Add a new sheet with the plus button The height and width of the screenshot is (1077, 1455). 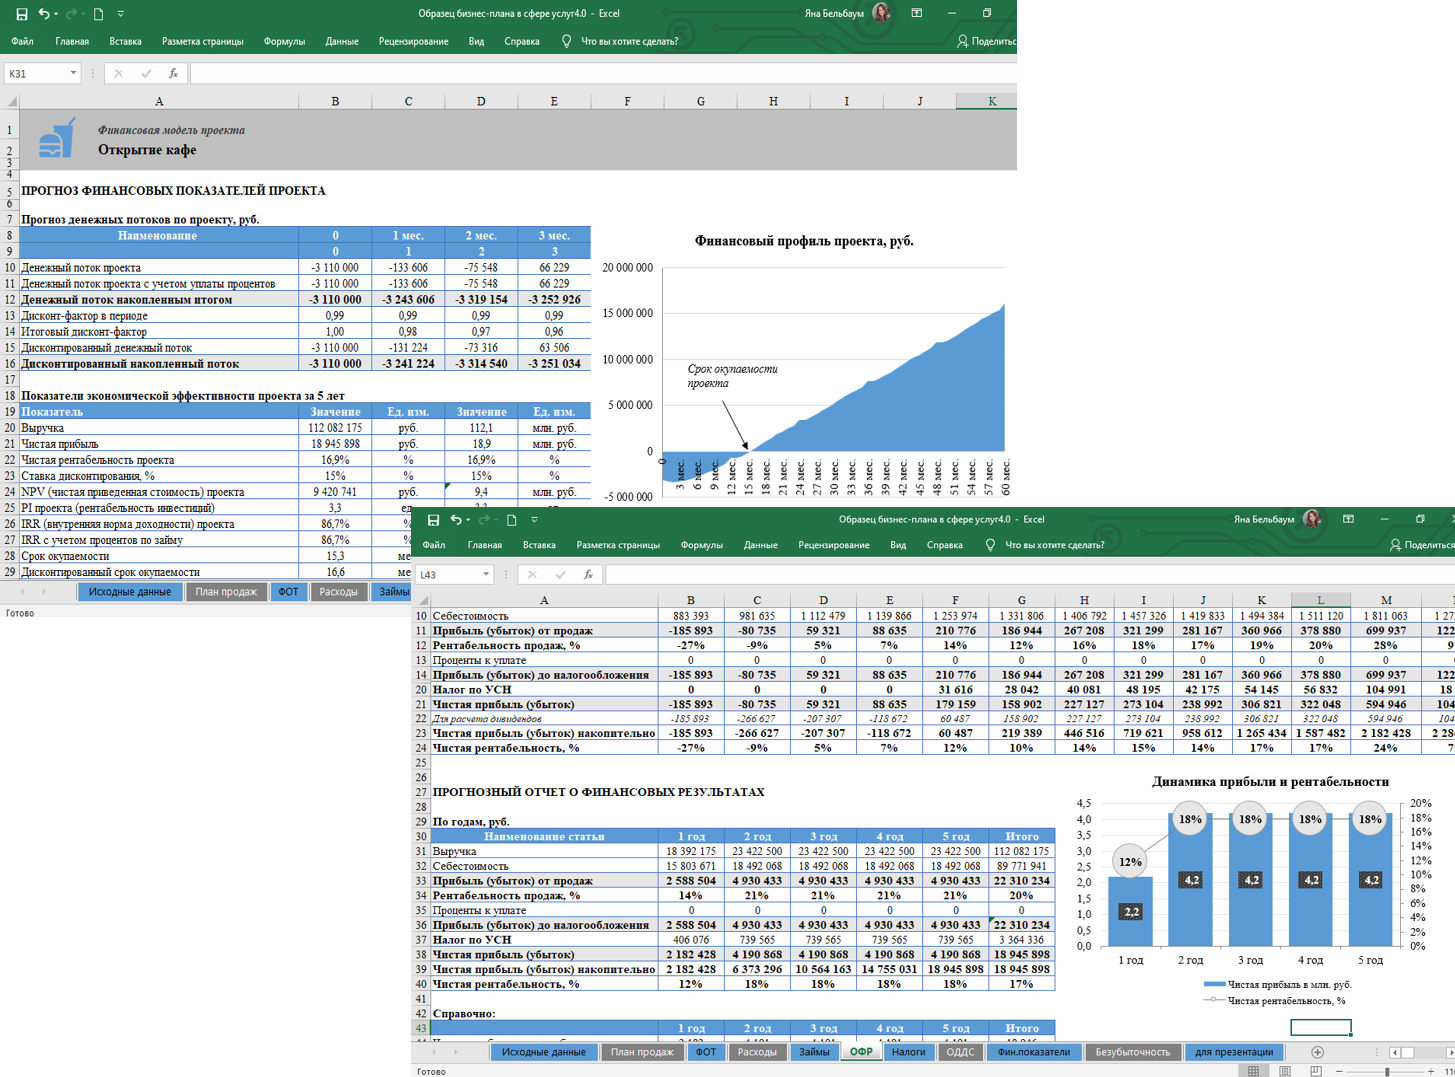click(x=1317, y=1052)
